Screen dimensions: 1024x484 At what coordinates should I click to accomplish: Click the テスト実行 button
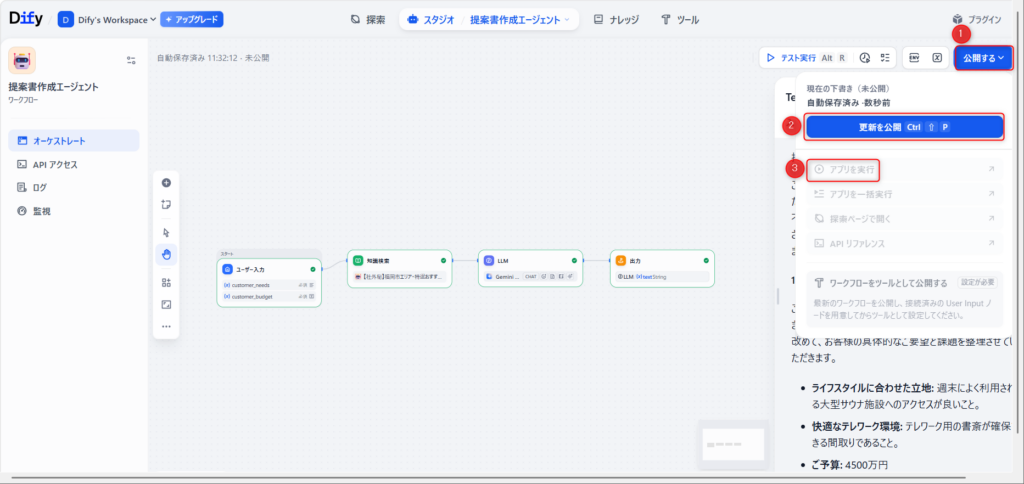click(797, 58)
